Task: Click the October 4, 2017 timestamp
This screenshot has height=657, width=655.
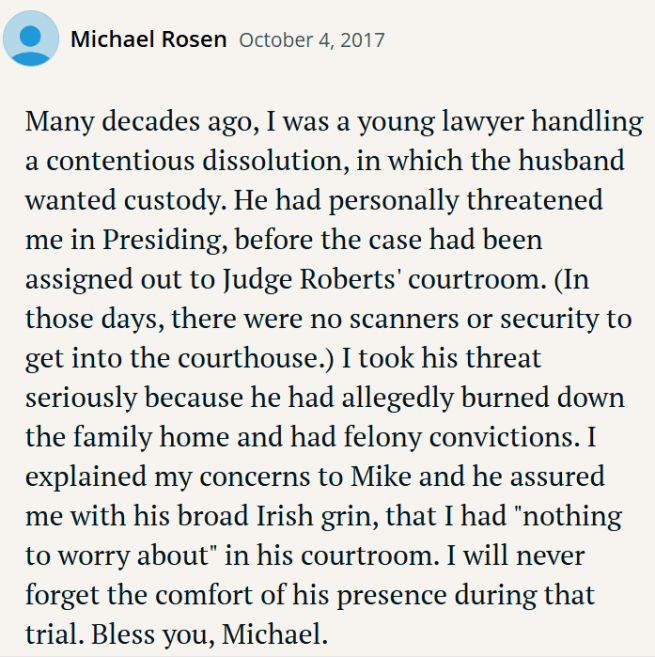Action: pos(312,40)
